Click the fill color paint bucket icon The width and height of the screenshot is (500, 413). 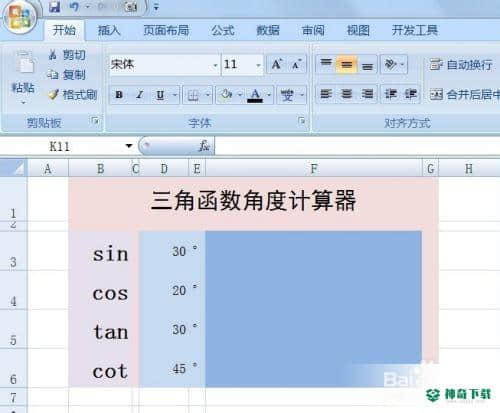pyautogui.click(x=226, y=95)
